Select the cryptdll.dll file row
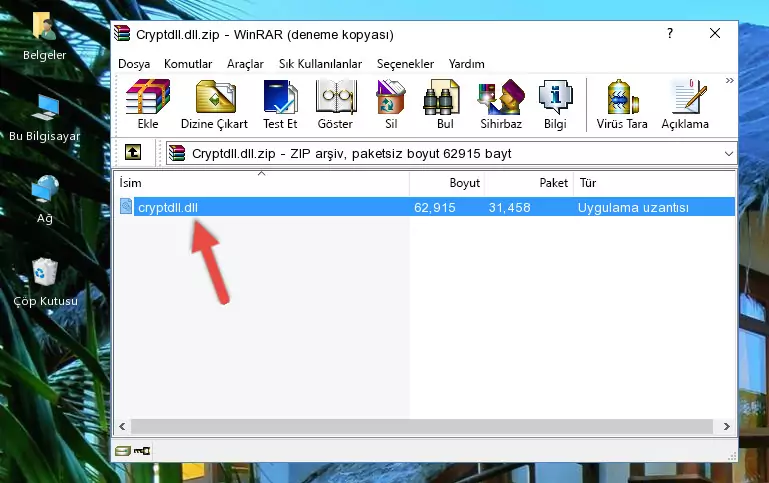The width and height of the screenshot is (769, 483). tap(426, 207)
